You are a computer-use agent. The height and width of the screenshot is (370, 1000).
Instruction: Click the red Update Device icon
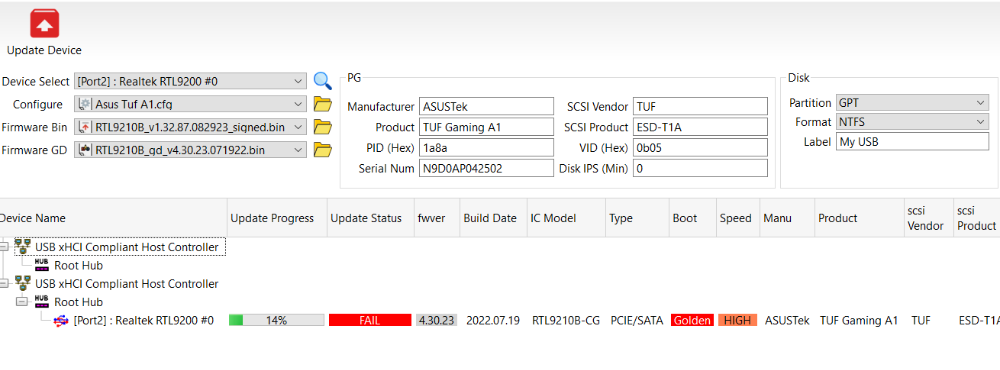(45, 24)
